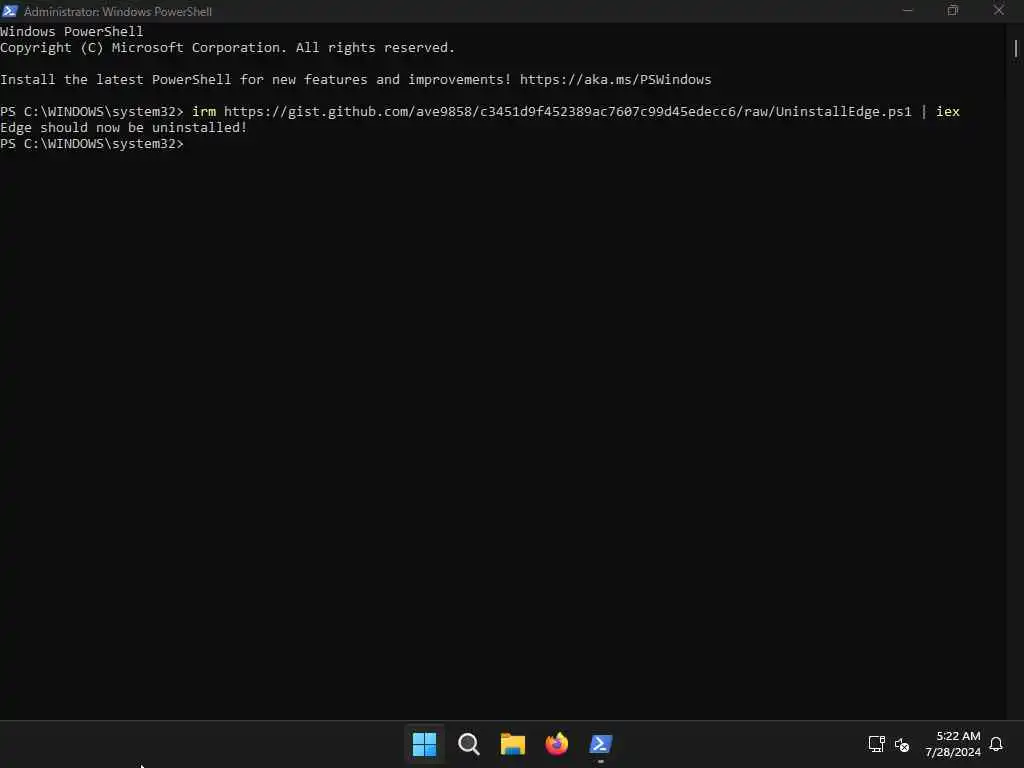Open the notifications bell
This screenshot has width=1024, height=768.
(996, 744)
